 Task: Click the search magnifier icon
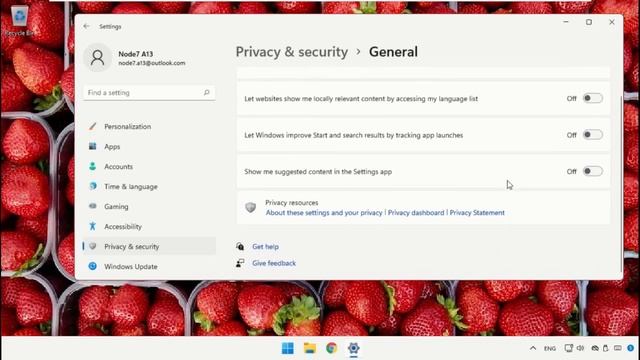207,93
